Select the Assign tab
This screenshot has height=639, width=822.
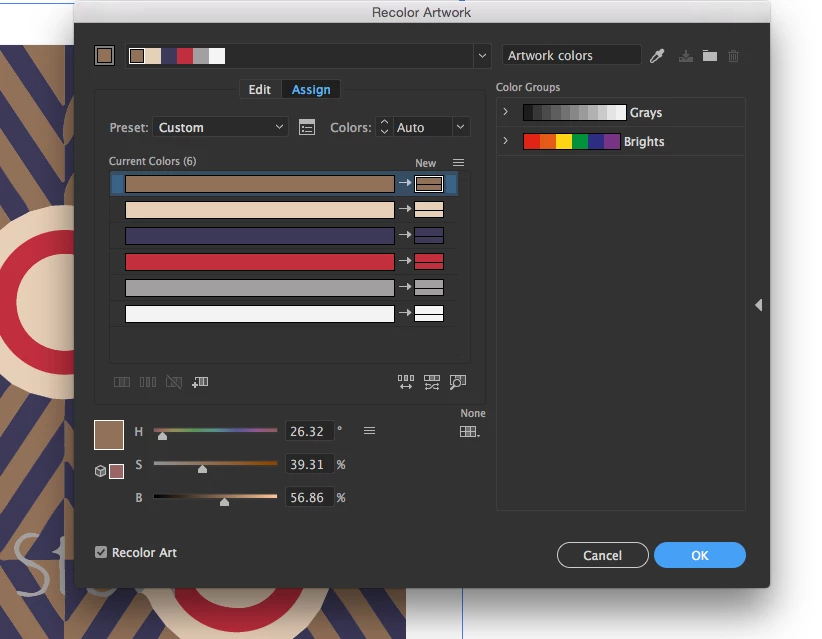coord(311,90)
